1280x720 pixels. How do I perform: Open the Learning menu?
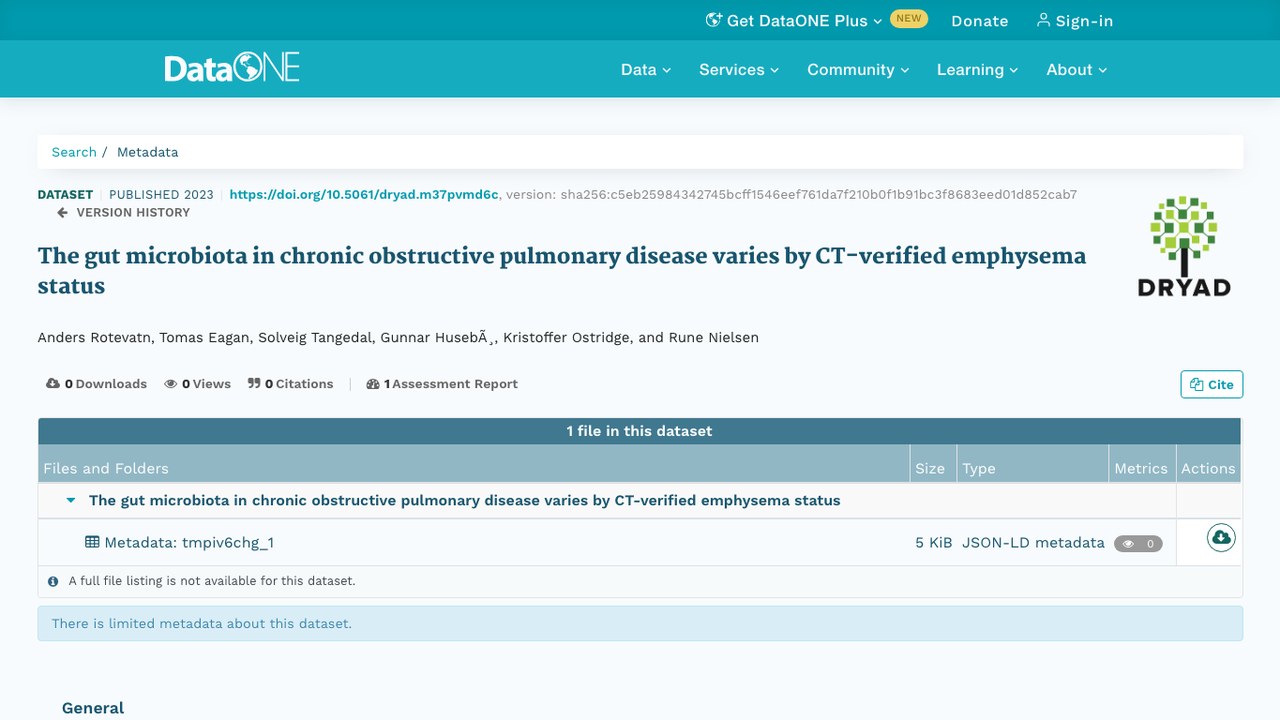tap(977, 69)
